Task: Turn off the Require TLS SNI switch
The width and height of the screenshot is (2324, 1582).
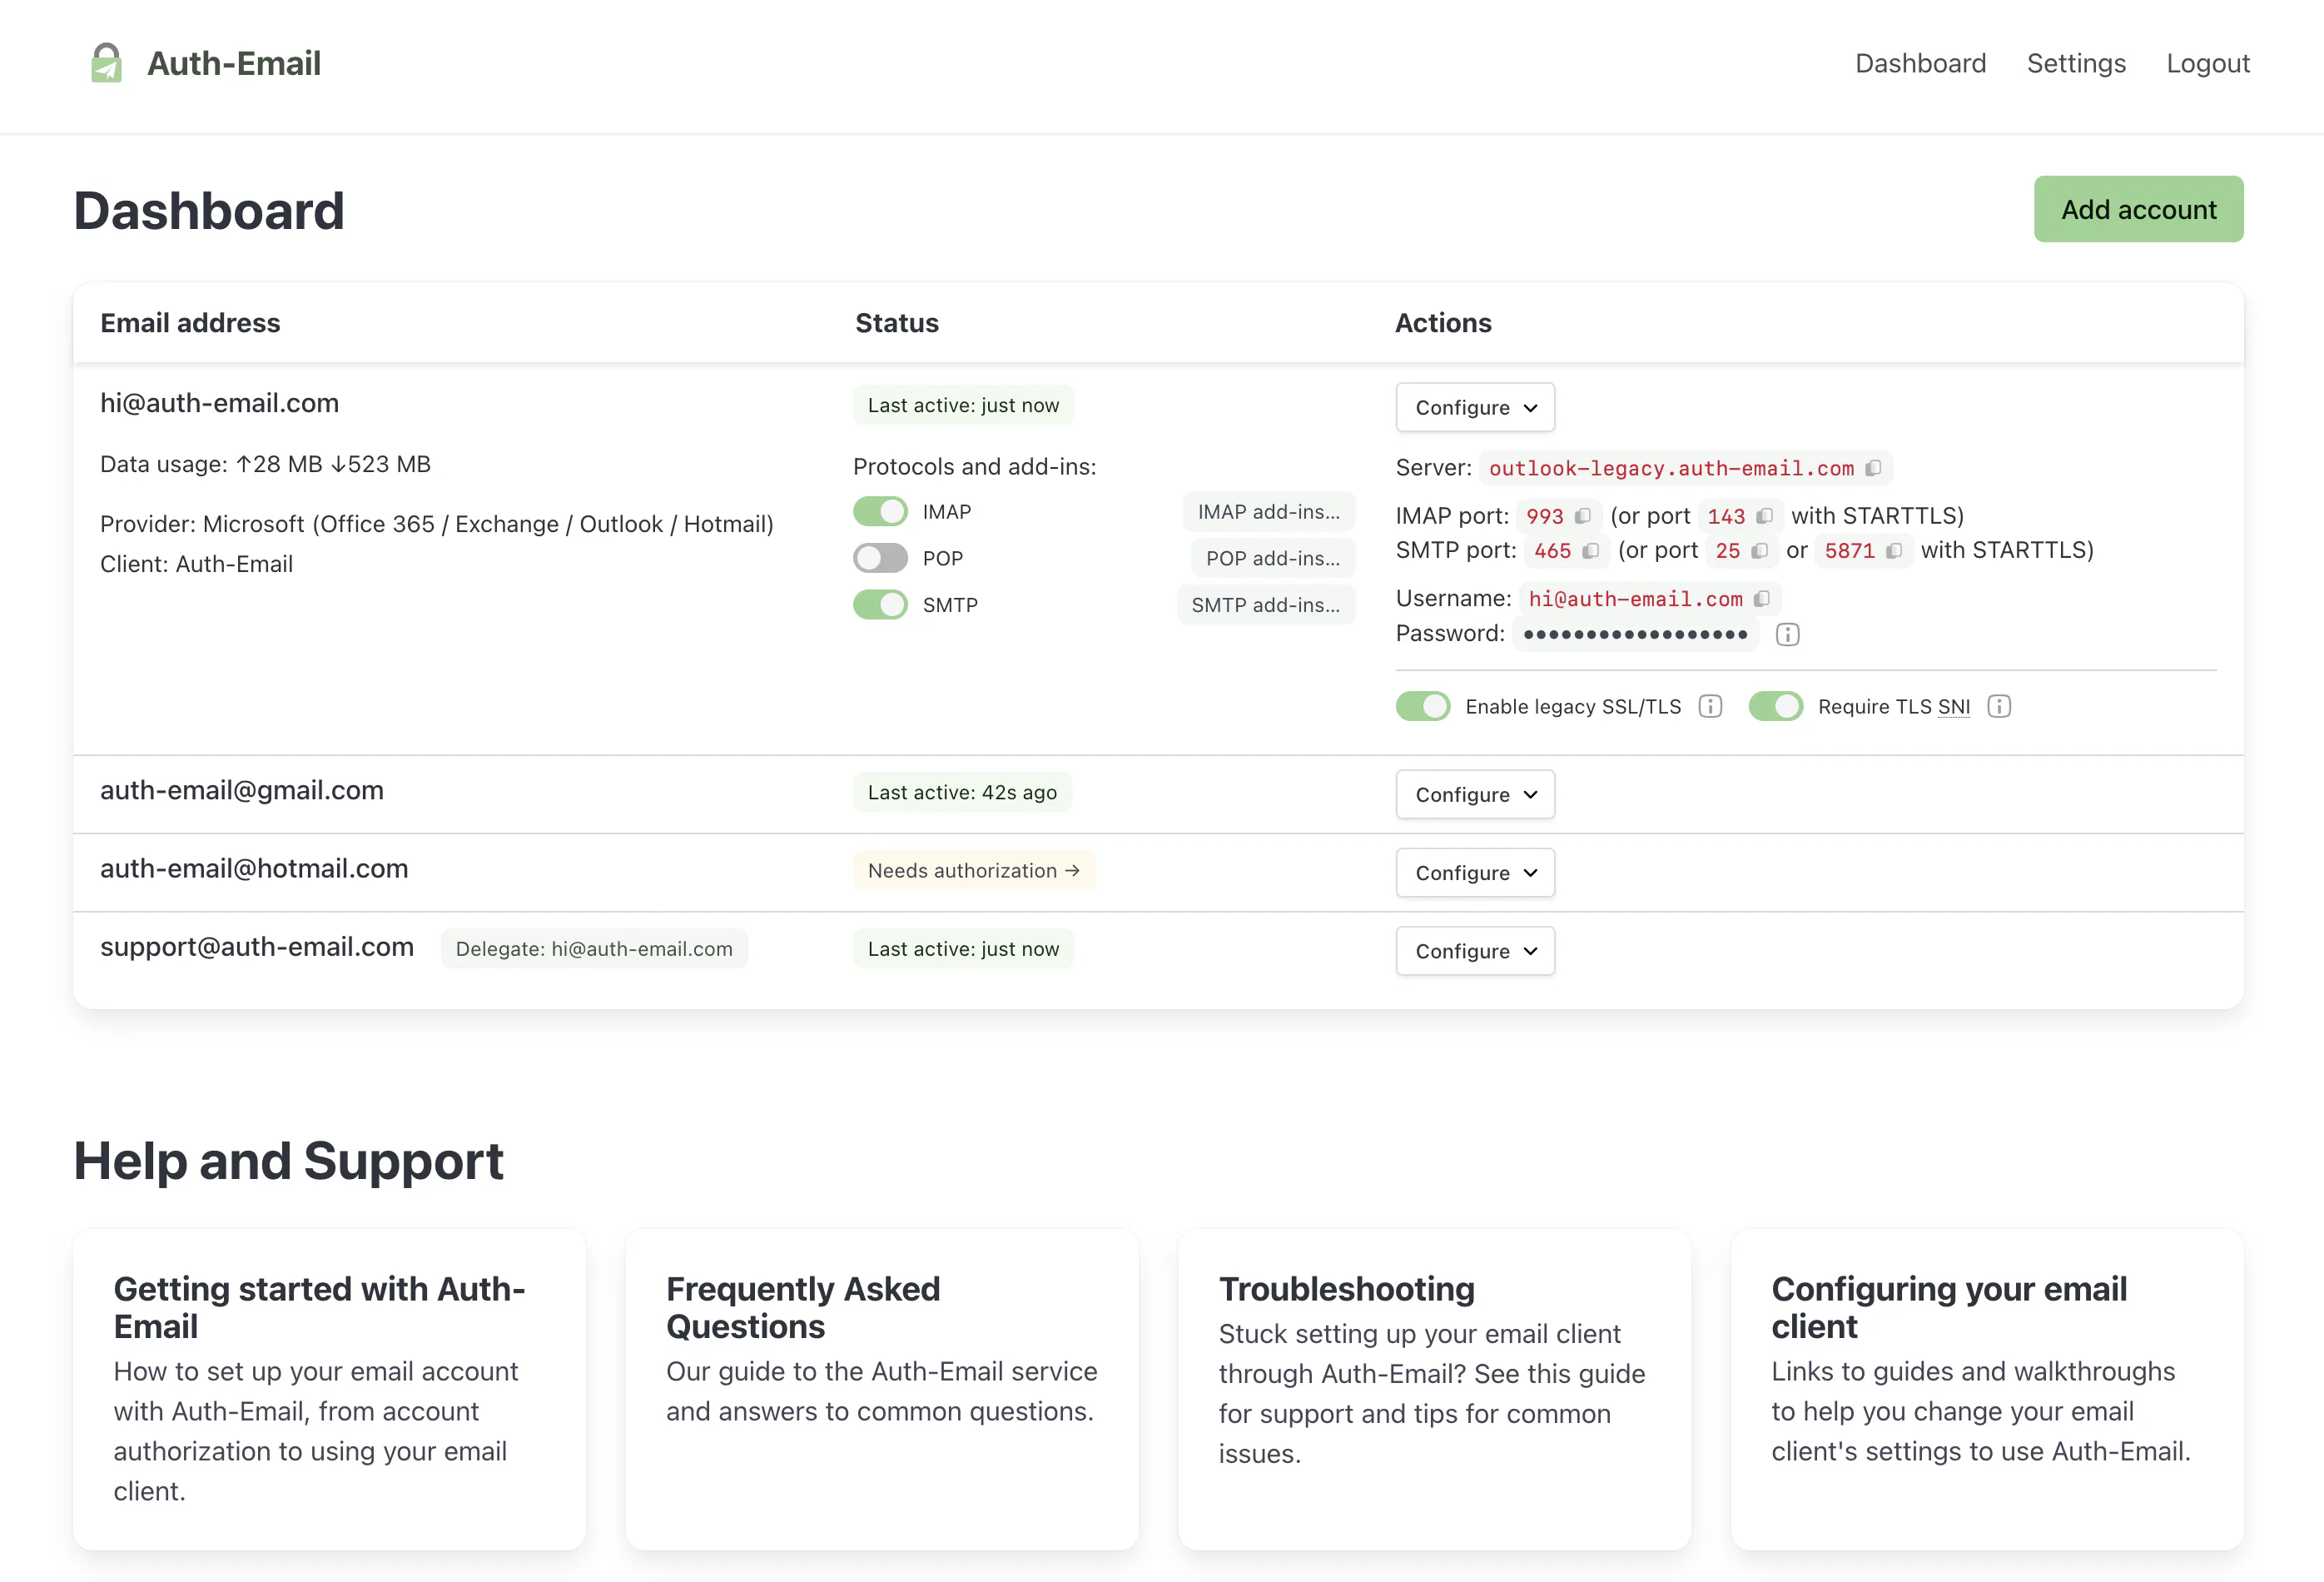Action: coord(1775,707)
